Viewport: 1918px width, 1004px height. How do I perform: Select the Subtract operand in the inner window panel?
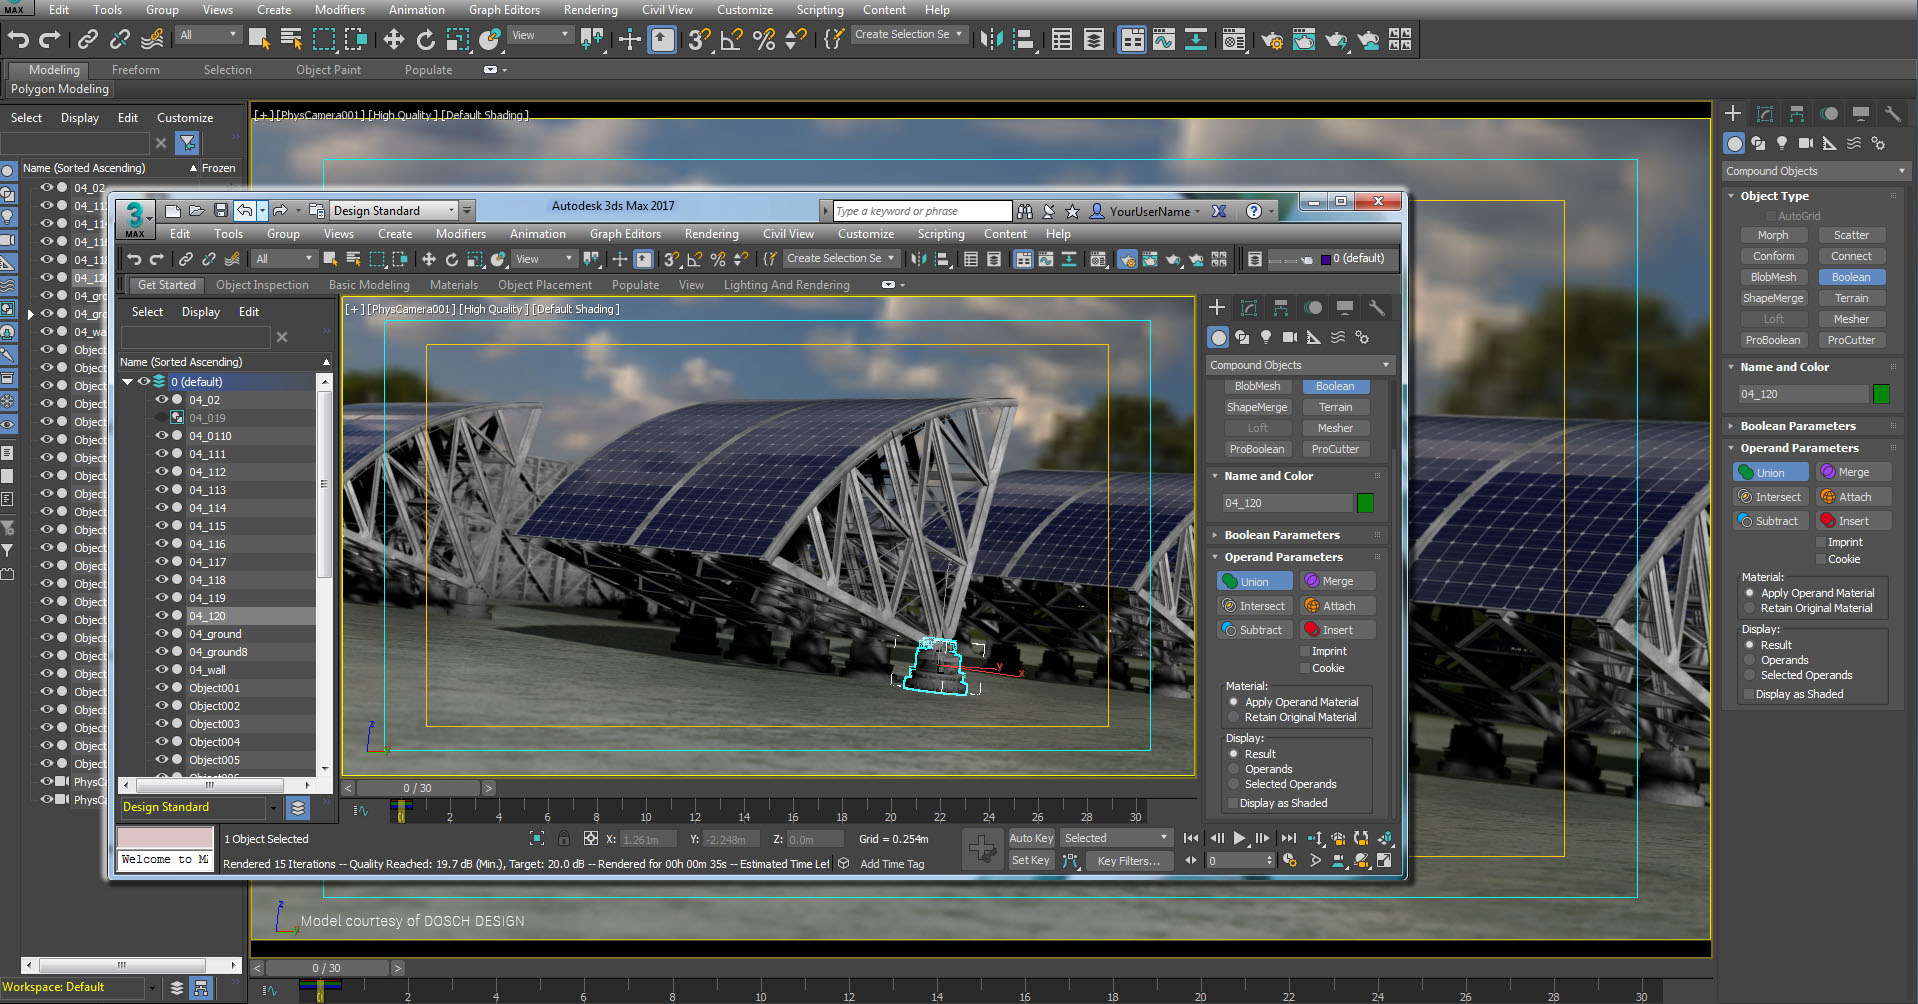click(x=1253, y=630)
